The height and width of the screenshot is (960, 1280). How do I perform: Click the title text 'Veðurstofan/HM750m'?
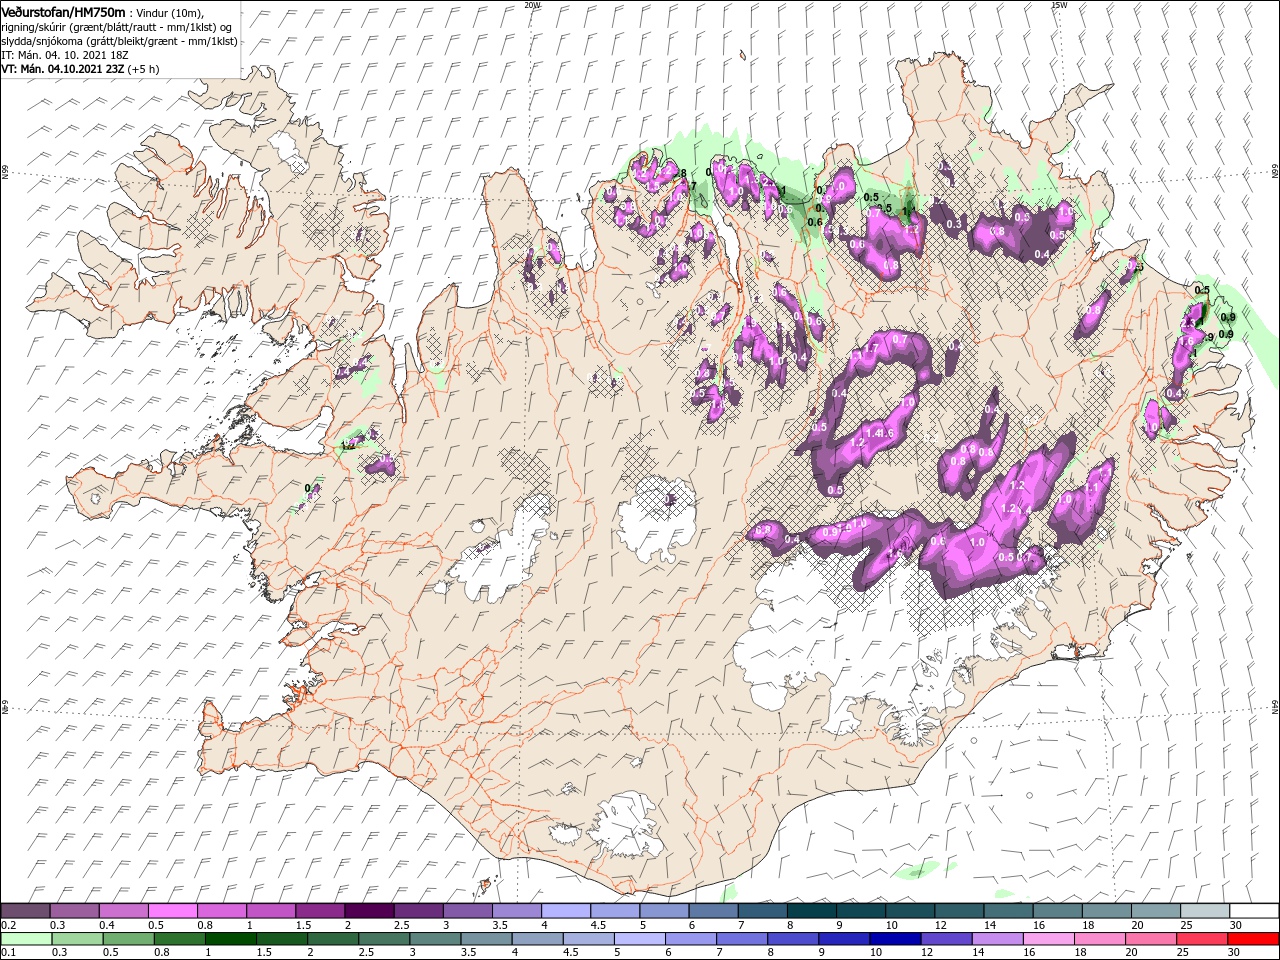click(63, 12)
